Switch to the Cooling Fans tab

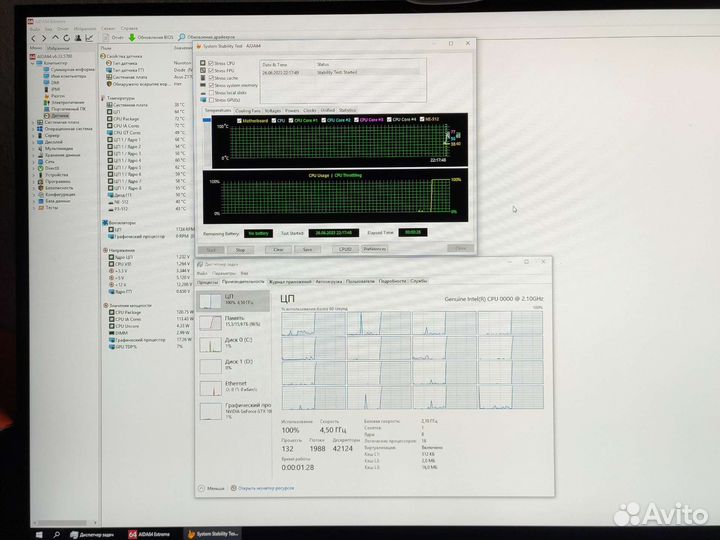(x=248, y=111)
